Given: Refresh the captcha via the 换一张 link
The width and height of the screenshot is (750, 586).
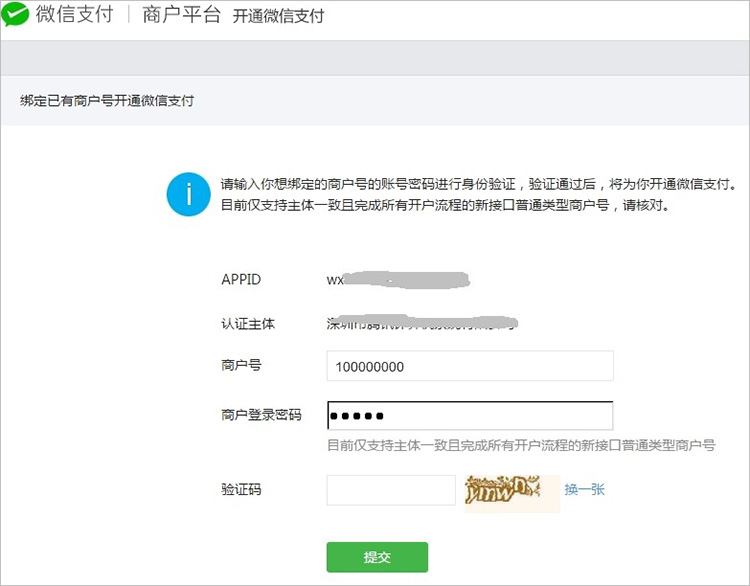Looking at the screenshot, I should click(585, 490).
